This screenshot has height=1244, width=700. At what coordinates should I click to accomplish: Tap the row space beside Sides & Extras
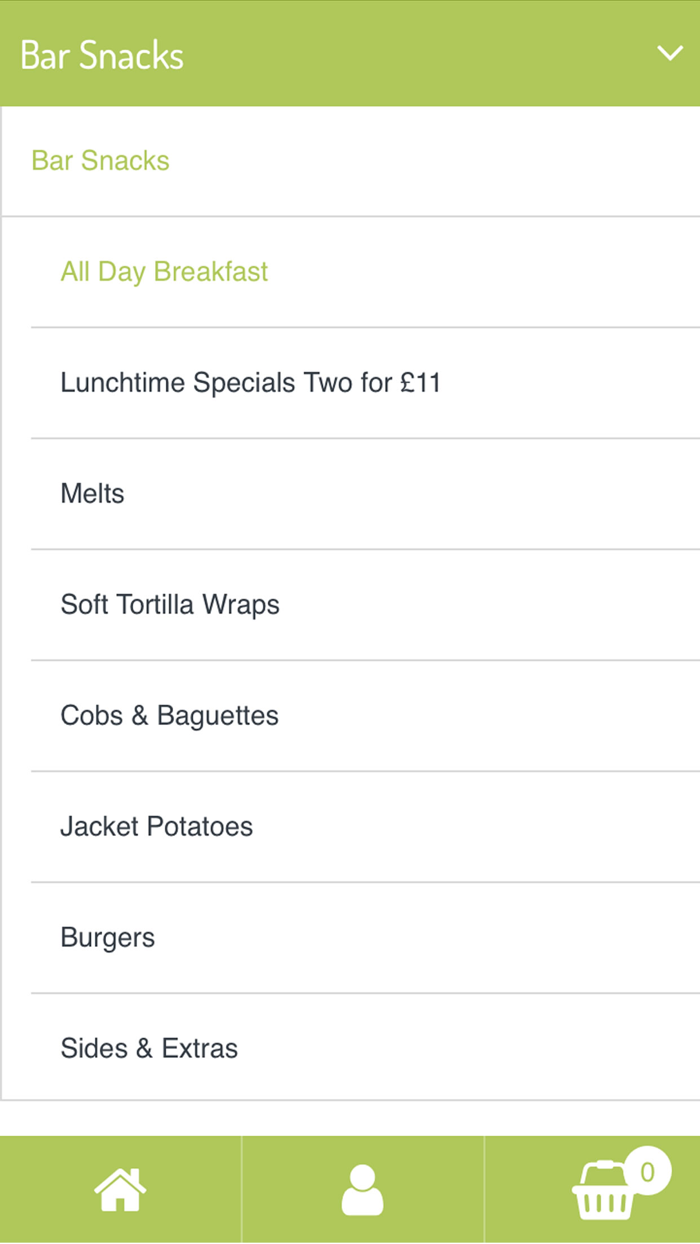(470, 1049)
